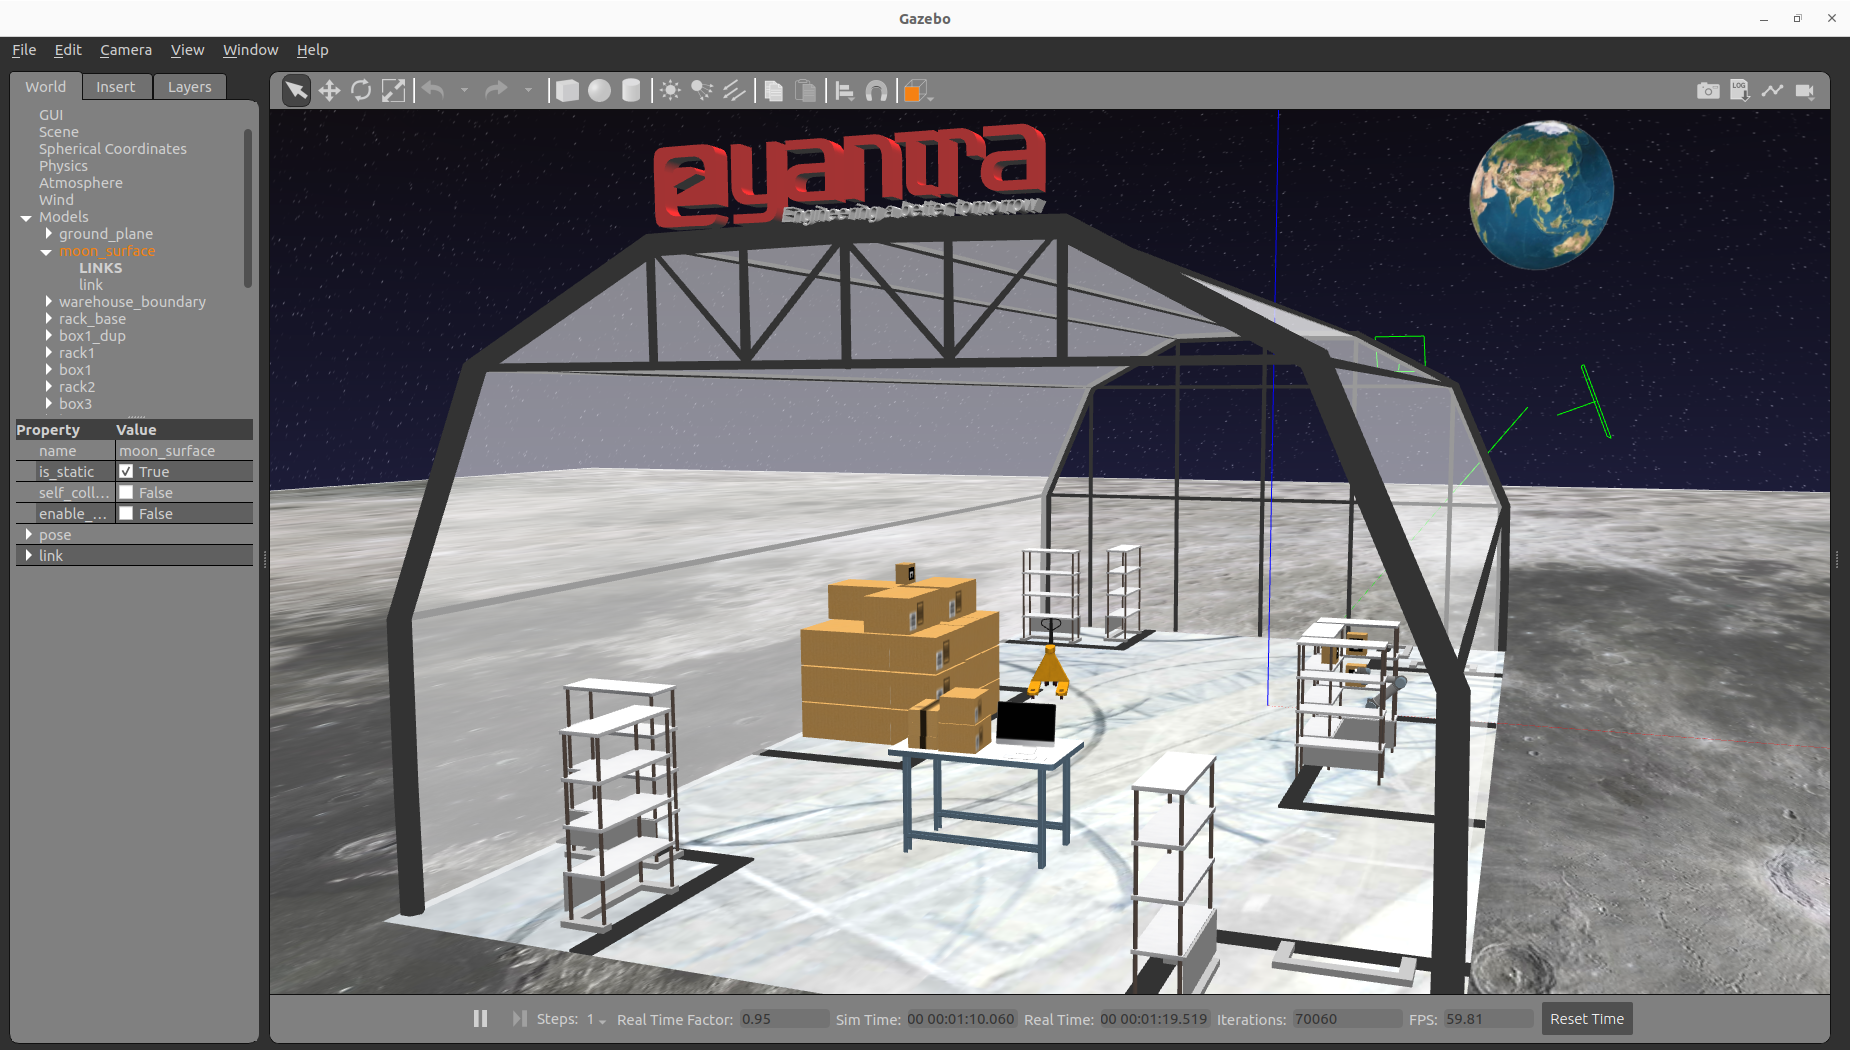Screen dimensions: 1850x1050
Task: Insert a sphere shape from the toolbar
Action: (599, 91)
